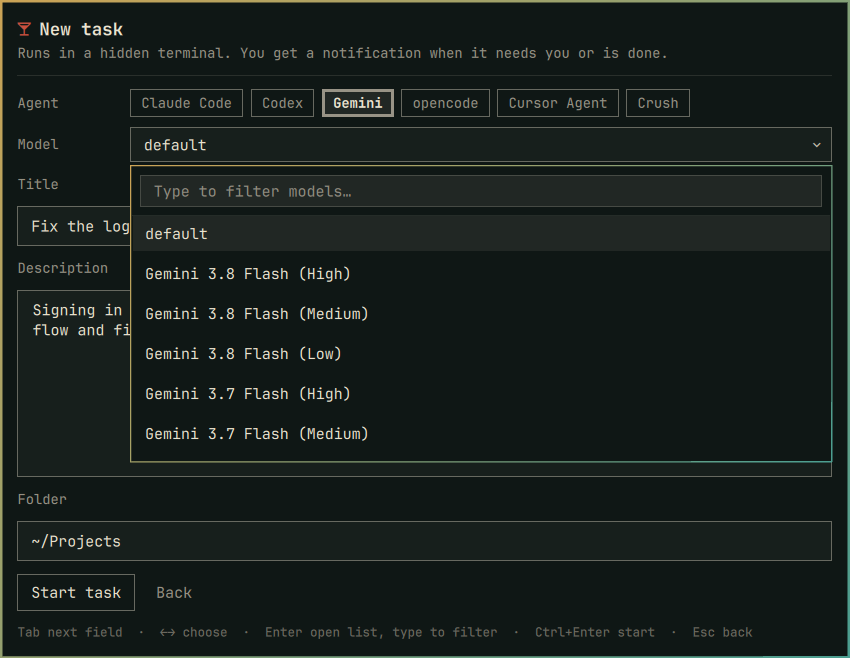Choose Gemini 3.7 Flash (Medium) model
This screenshot has width=850, height=658.
(480, 434)
